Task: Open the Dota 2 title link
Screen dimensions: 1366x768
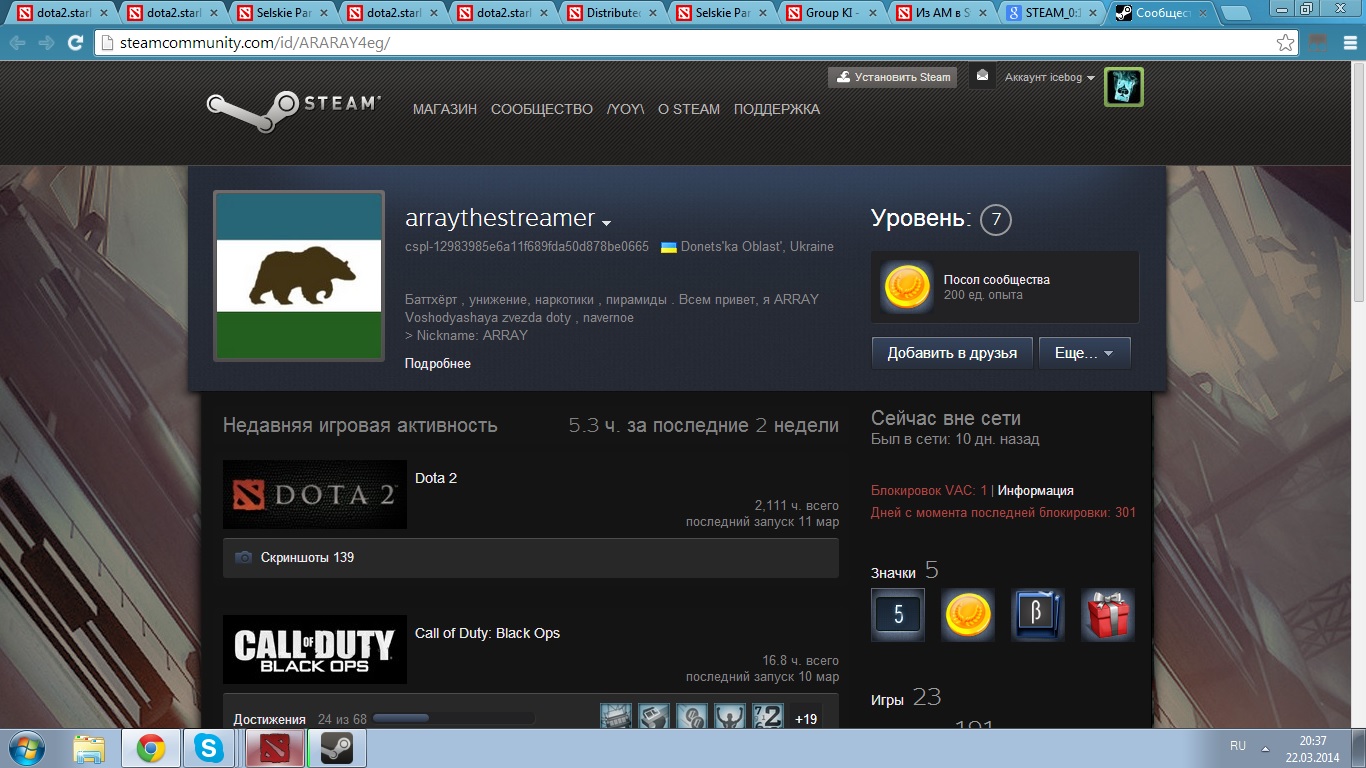Action: (436, 478)
